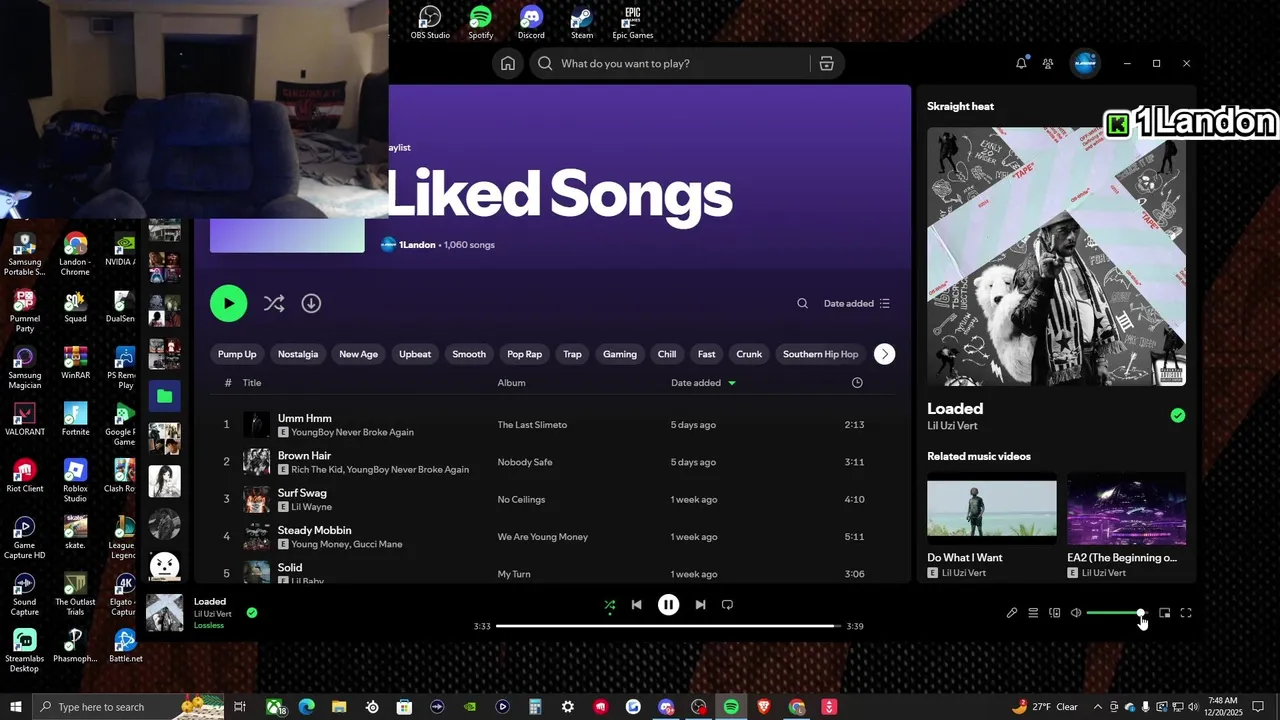Screen dimensions: 1280x720
Task: Filter by the Smooth chip
Action: [469, 354]
